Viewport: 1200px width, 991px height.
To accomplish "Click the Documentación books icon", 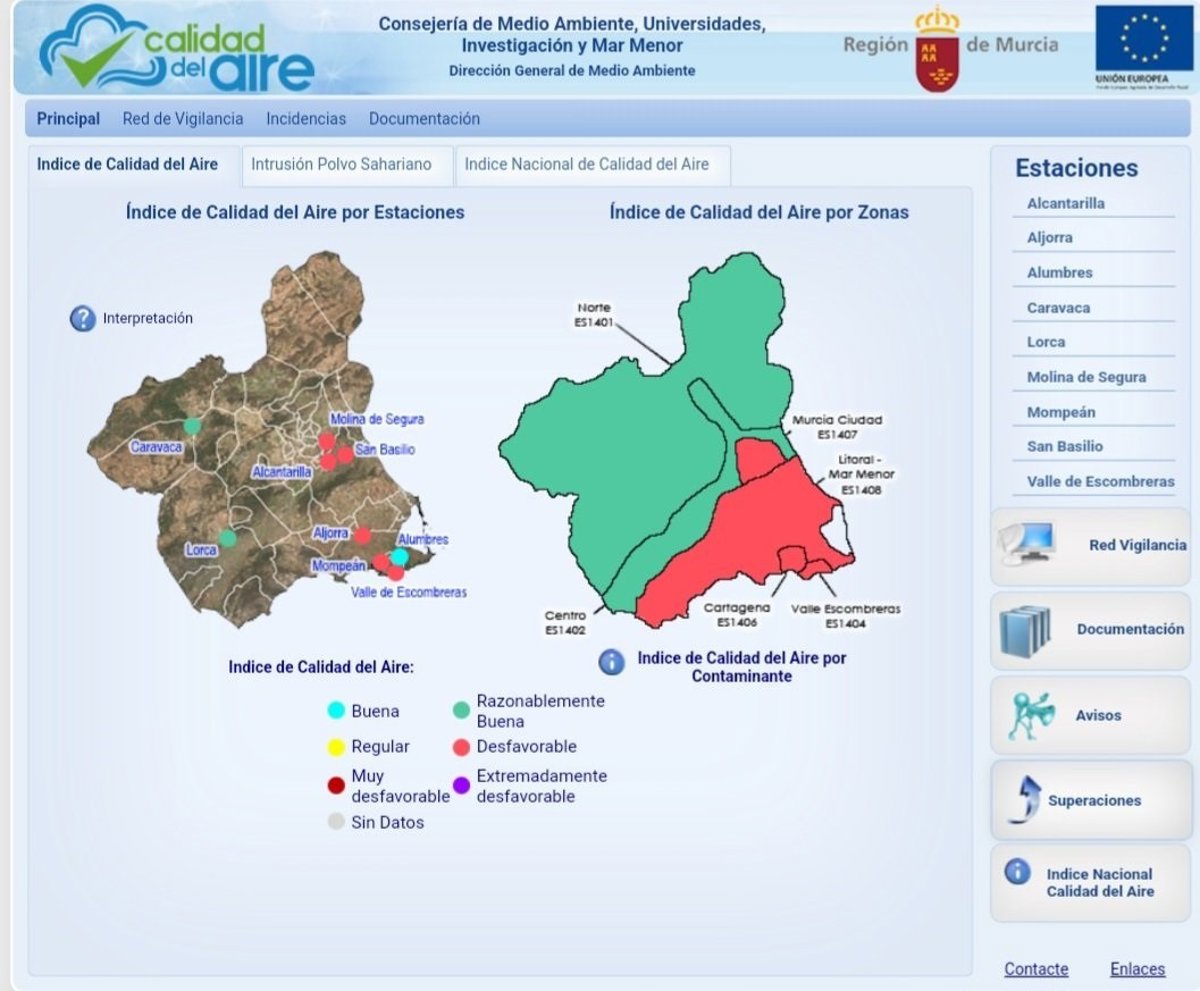I will [x=1025, y=630].
